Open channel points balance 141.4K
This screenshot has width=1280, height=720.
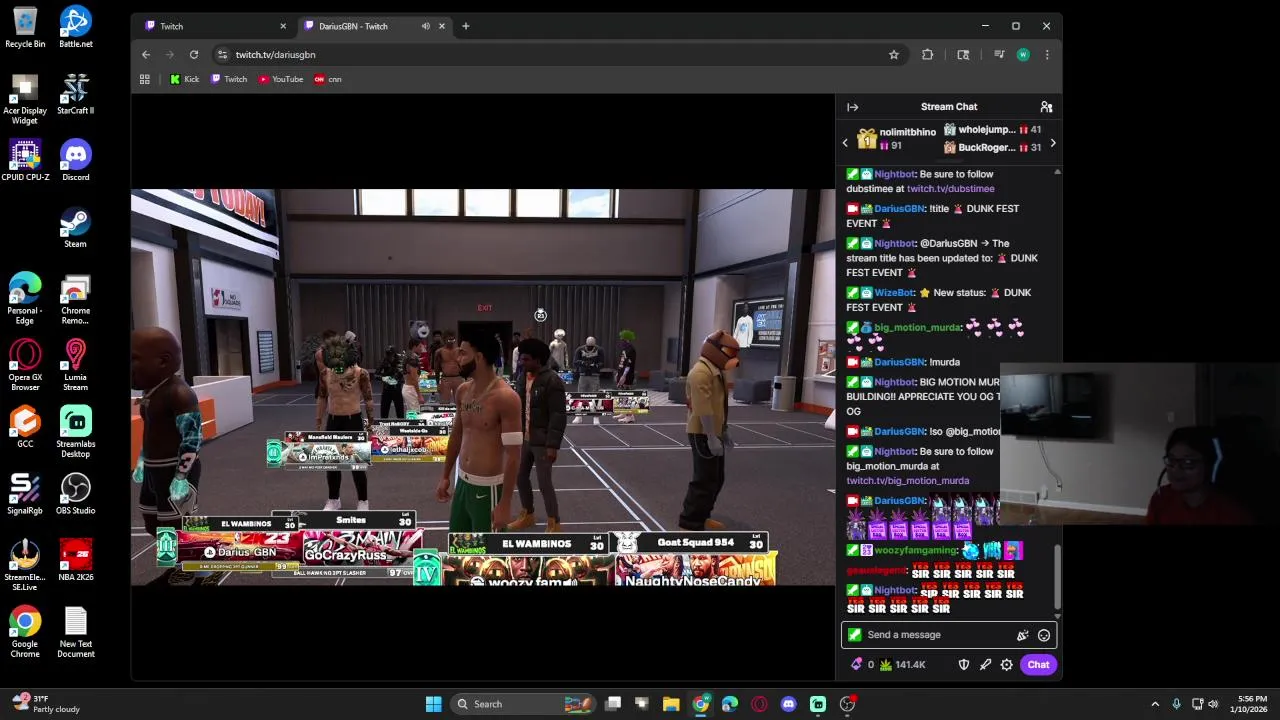pos(903,665)
